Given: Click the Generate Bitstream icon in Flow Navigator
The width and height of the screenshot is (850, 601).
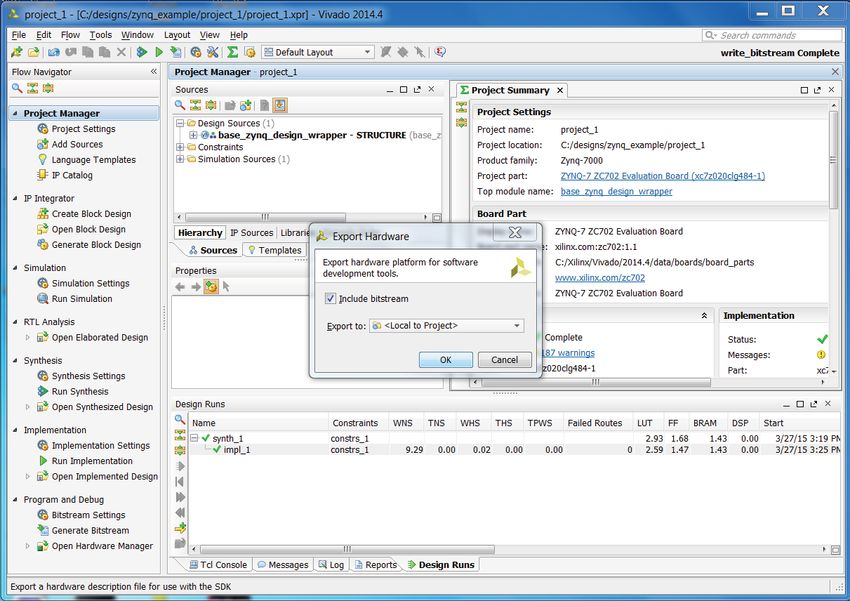Looking at the screenshot, I should (42, 530).
